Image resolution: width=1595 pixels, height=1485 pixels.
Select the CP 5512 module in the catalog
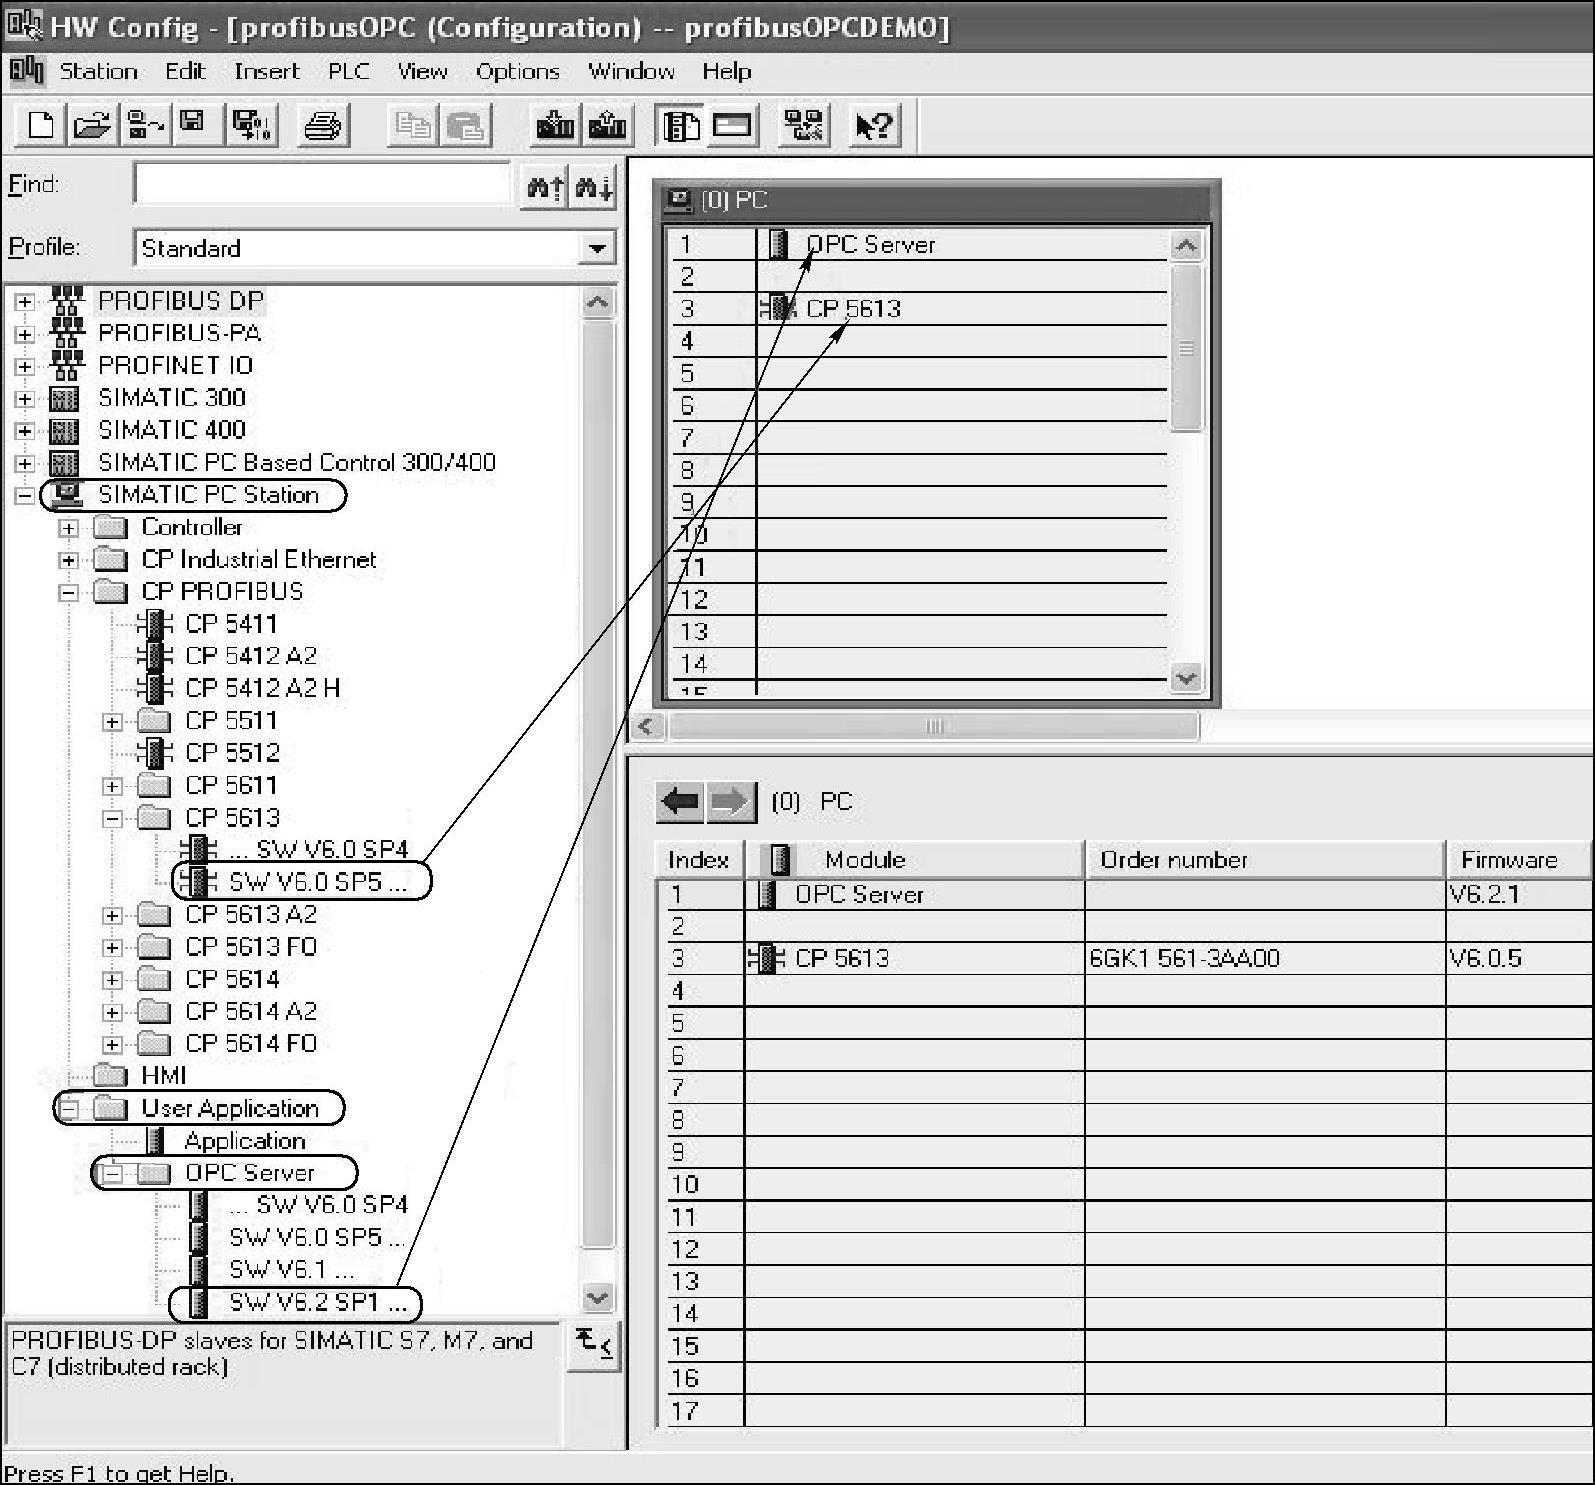(x=232, y=752)
